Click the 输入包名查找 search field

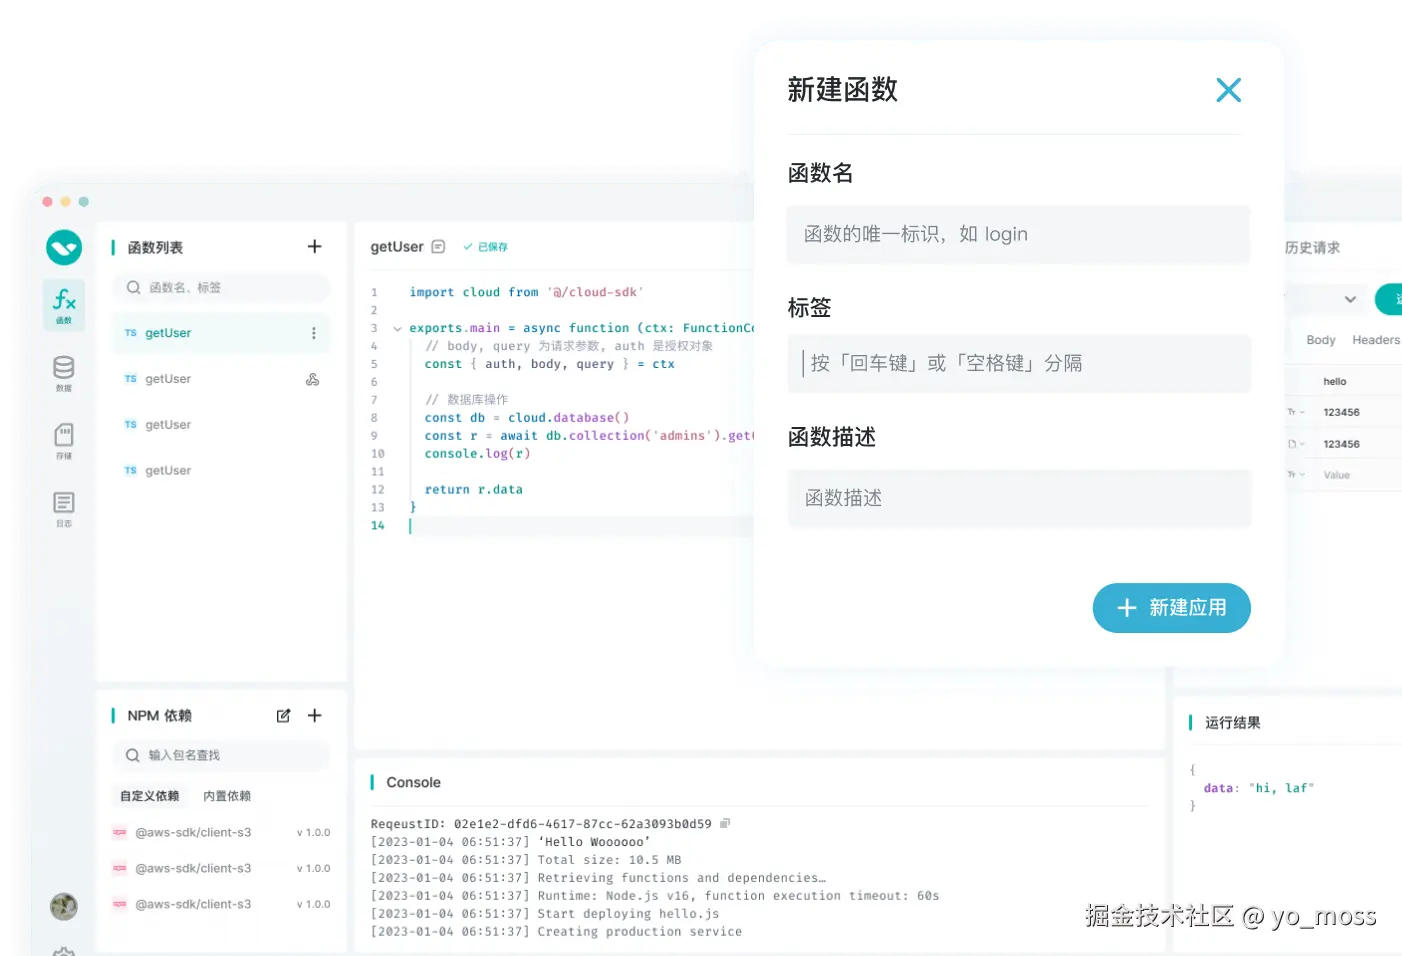point(221,755)
